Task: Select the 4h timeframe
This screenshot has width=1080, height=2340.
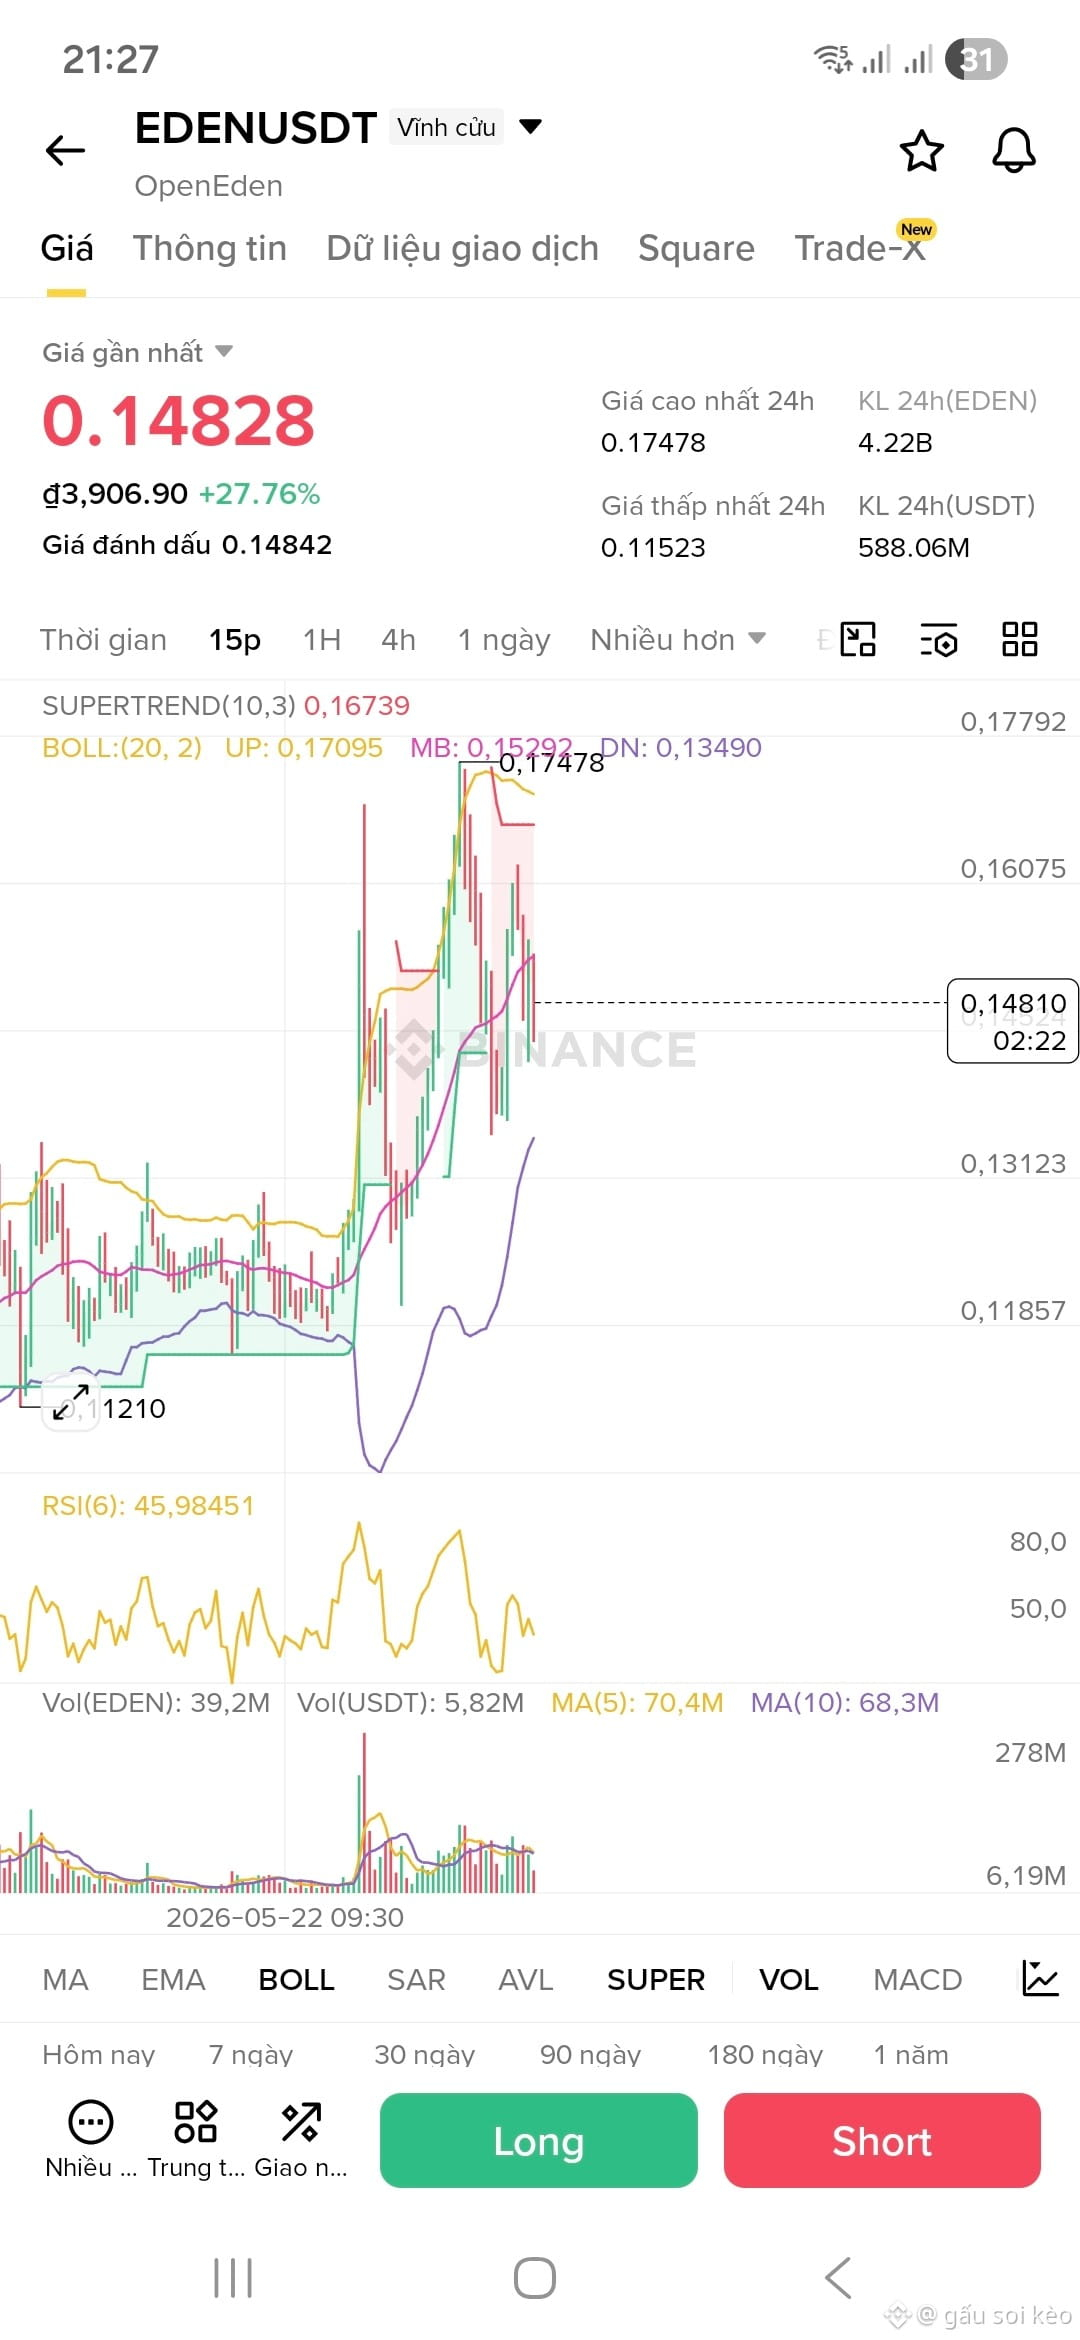Action: 398,639
